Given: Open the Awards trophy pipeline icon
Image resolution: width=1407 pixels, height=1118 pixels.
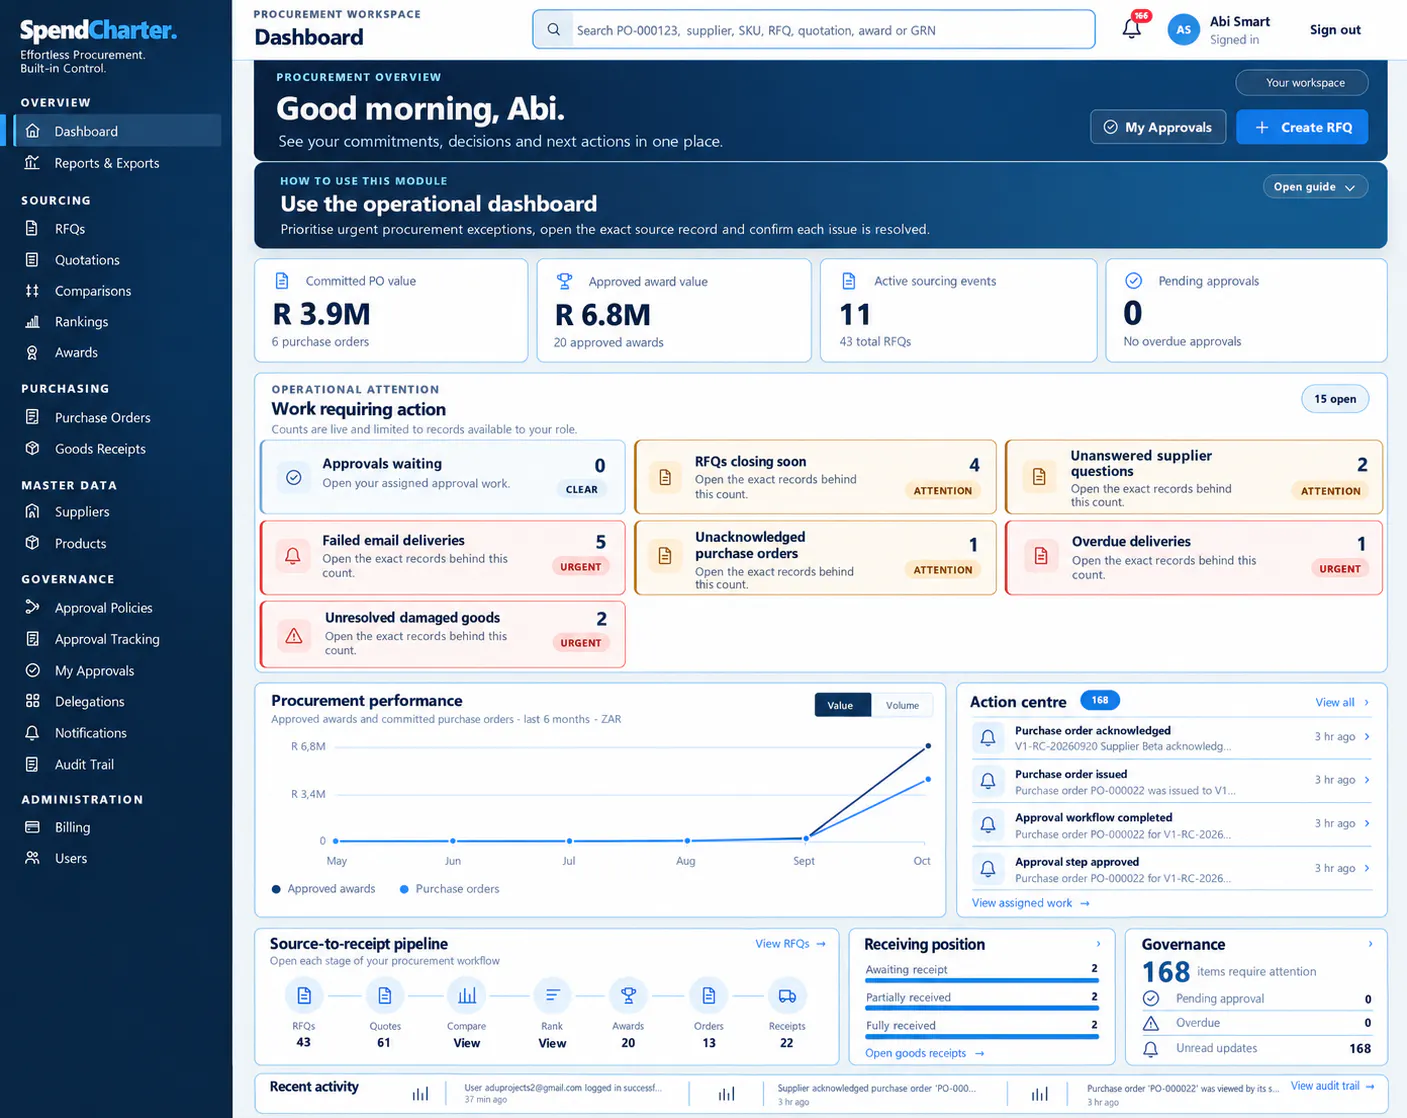Looking at the screenshot, I should click(628, 996).
